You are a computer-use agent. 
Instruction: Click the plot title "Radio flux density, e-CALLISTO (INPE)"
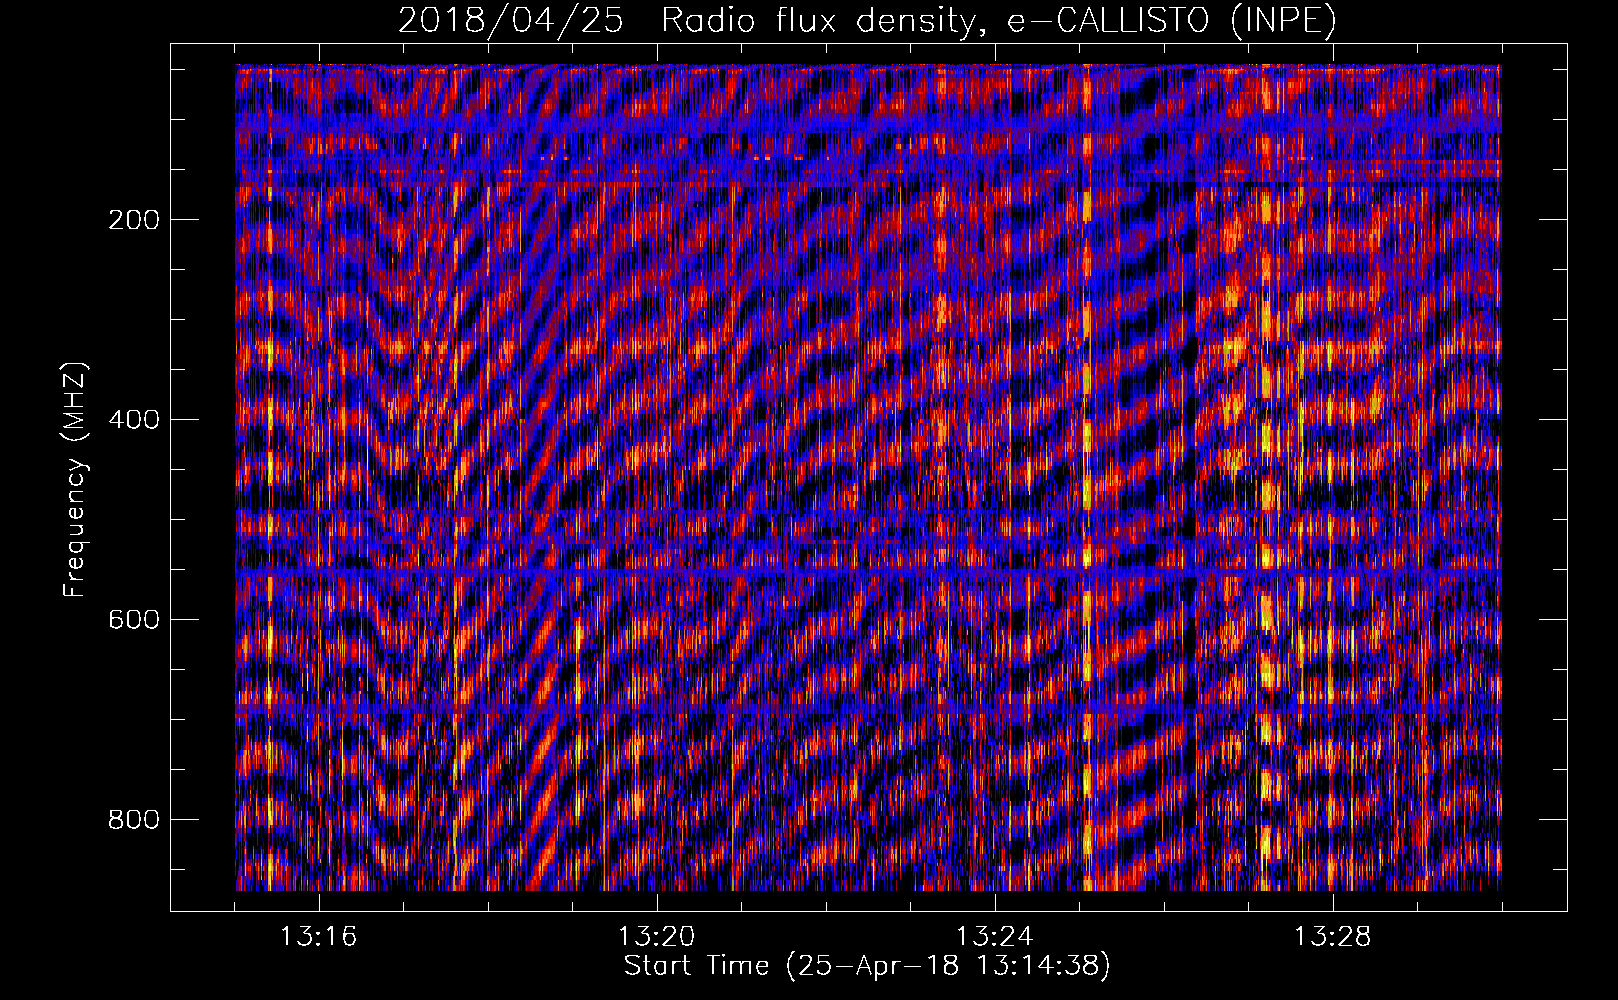[x=999, y=21]
